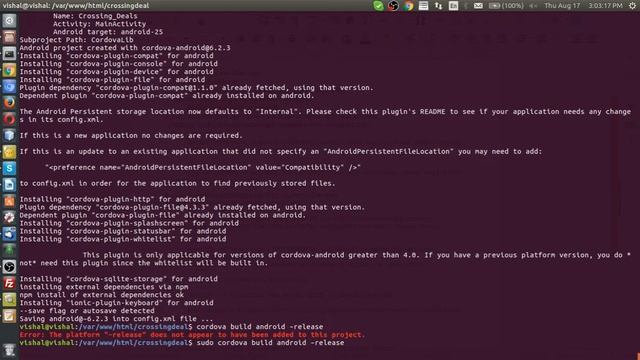Click the Installing "cordova-plugin-statusbar" line
This screenshot has height=360, width=640.
pos(123,231)
